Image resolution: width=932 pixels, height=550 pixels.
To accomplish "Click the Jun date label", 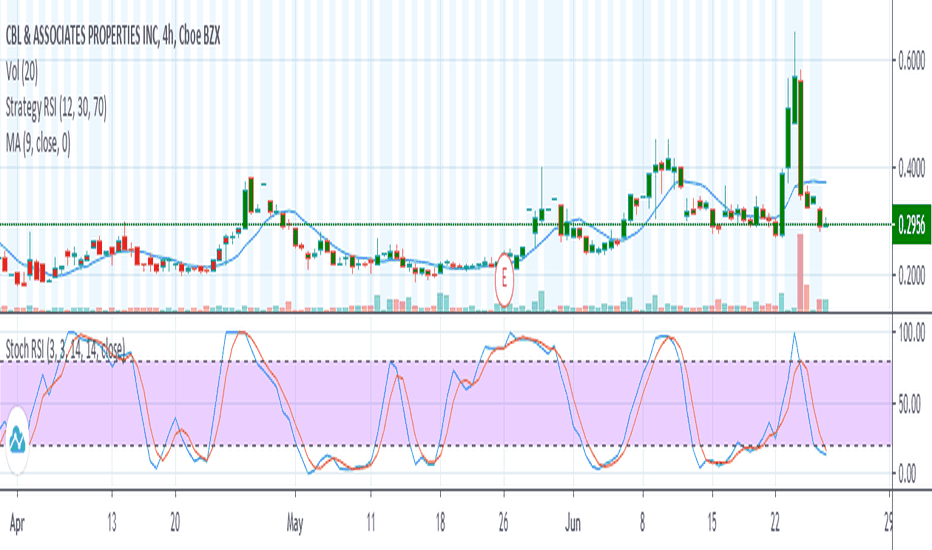I will [x=573, y=523].
